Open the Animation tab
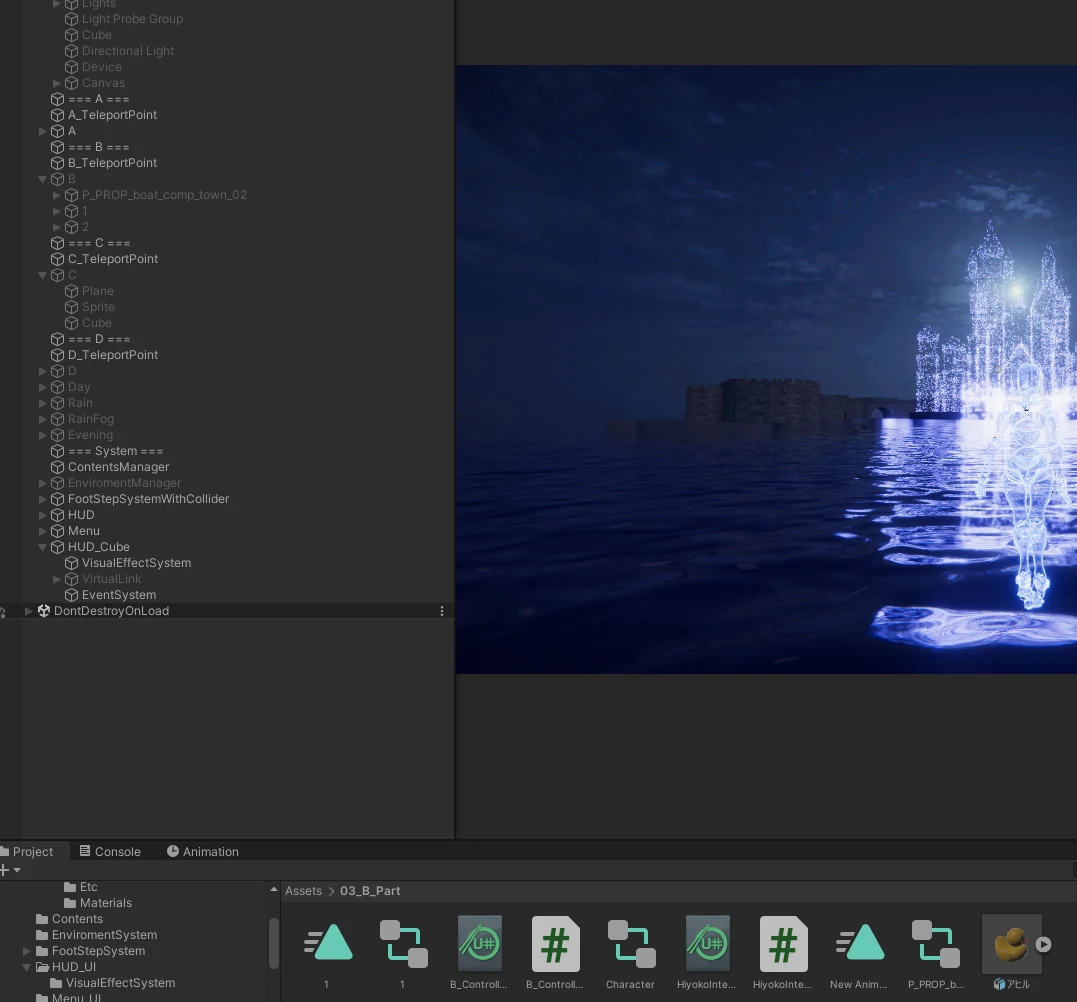 click(x=203, y=852)
